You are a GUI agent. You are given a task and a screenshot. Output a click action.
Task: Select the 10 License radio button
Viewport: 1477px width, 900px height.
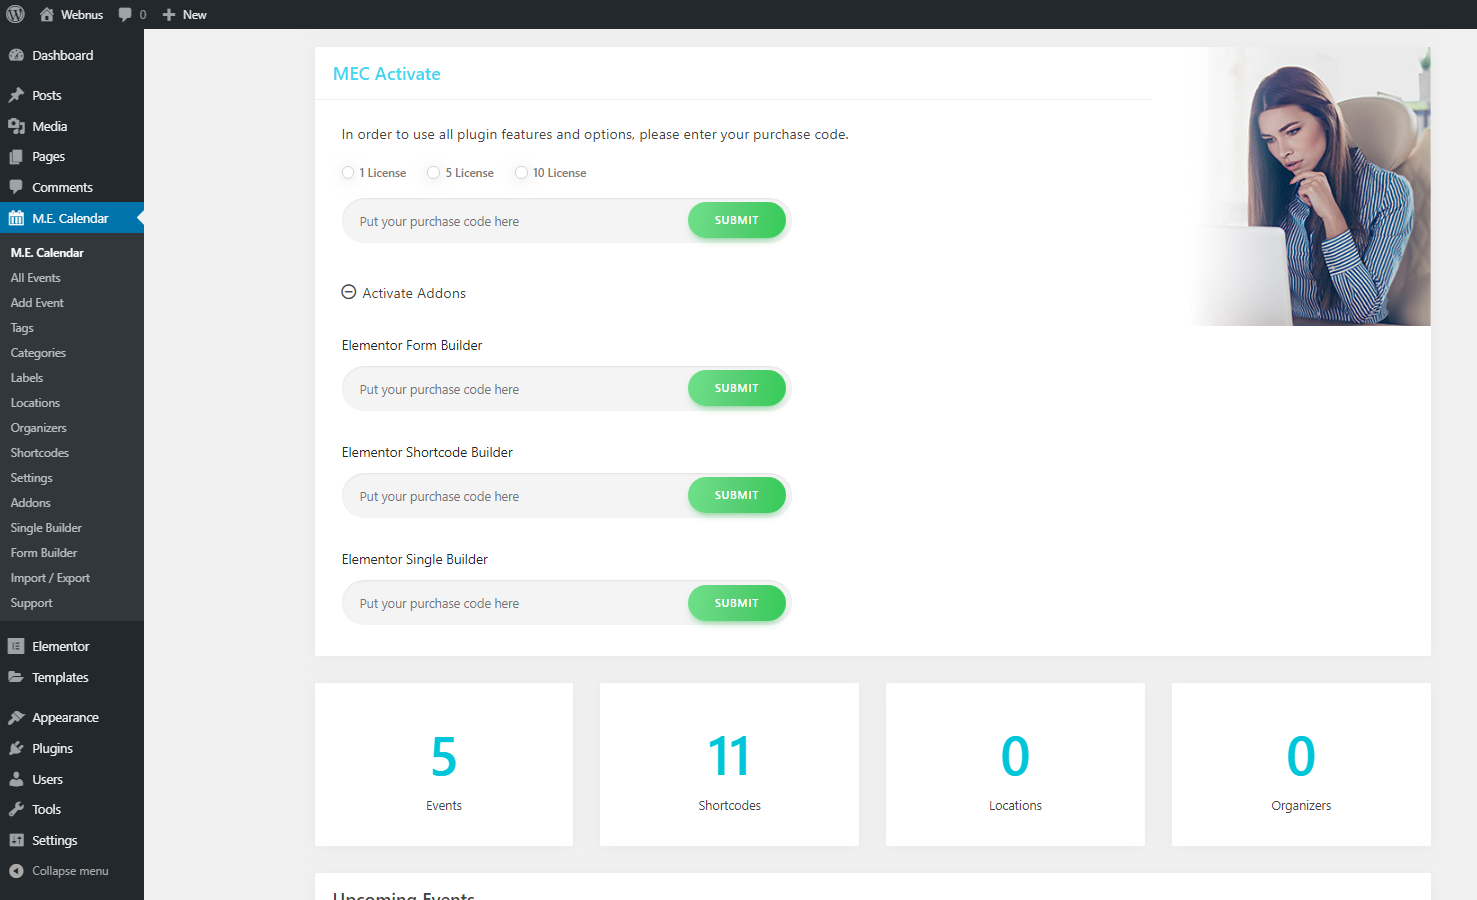click(x=521, y=173)
